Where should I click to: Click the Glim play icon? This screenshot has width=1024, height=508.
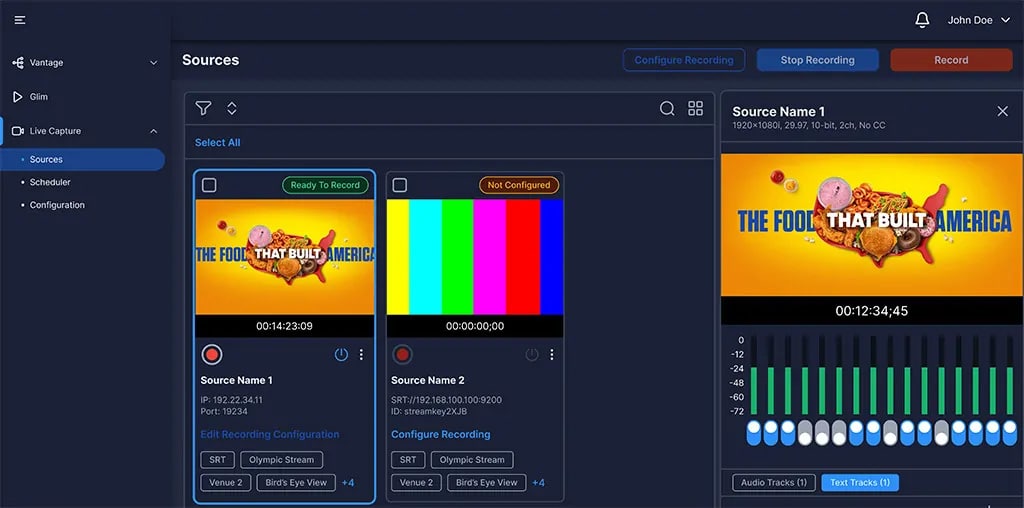(18, 97)
